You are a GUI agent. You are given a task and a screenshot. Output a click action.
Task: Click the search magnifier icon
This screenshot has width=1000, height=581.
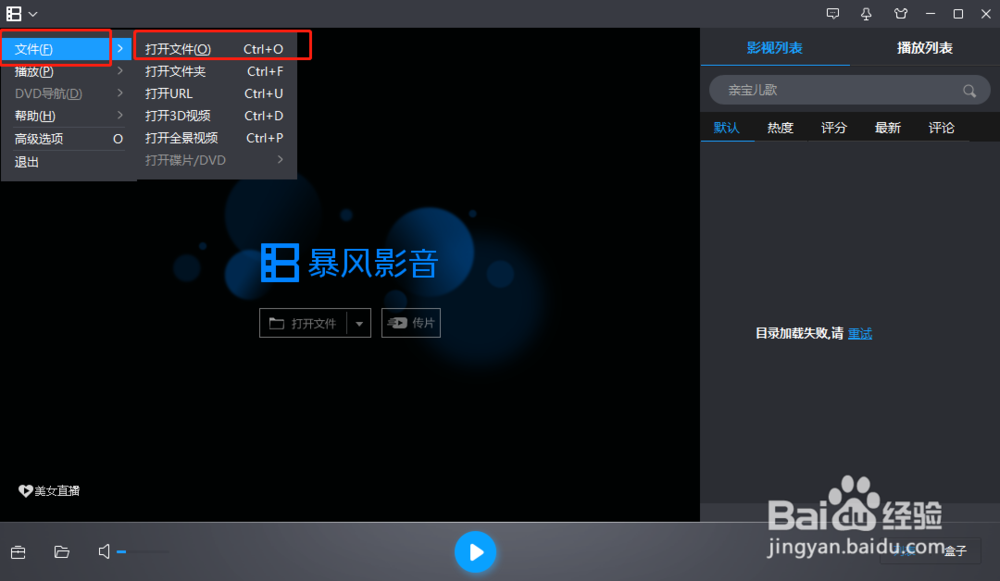pyautogui.click(x=969, y=91)
